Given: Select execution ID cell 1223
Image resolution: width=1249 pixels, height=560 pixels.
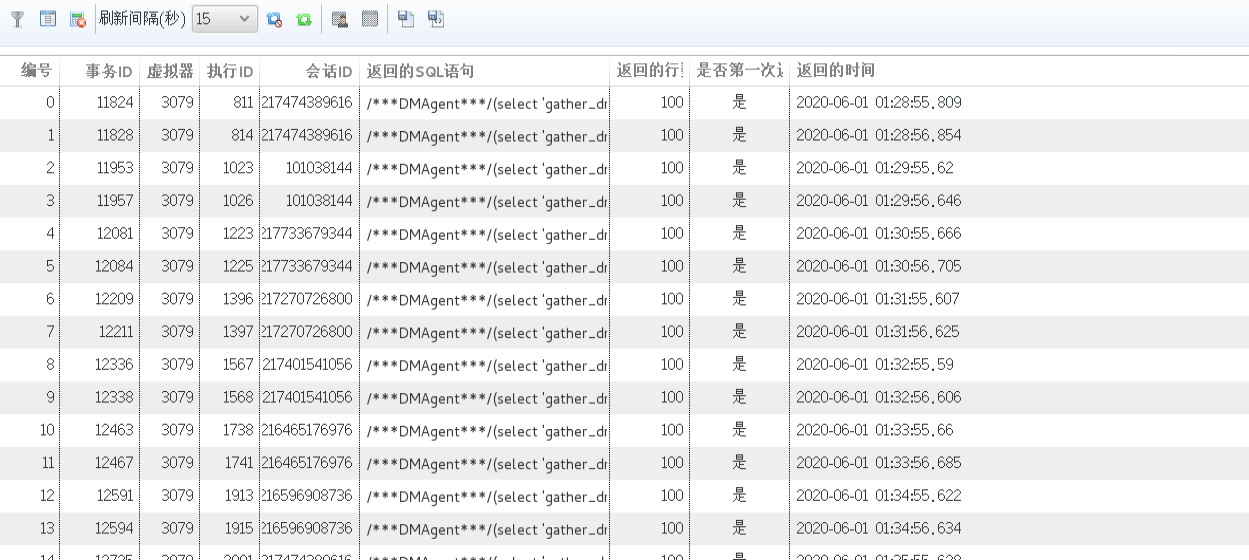Looking at the screenshot, I should [x=239, y=233].
